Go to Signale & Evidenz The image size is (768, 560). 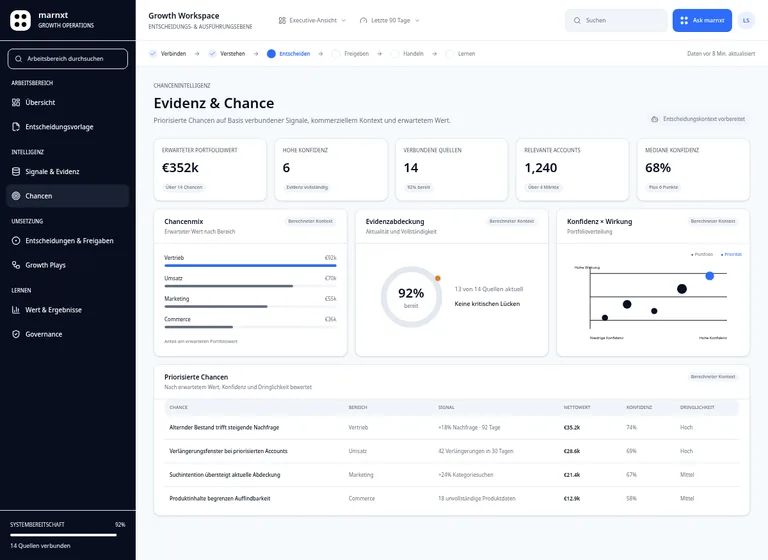pos(68,171)
